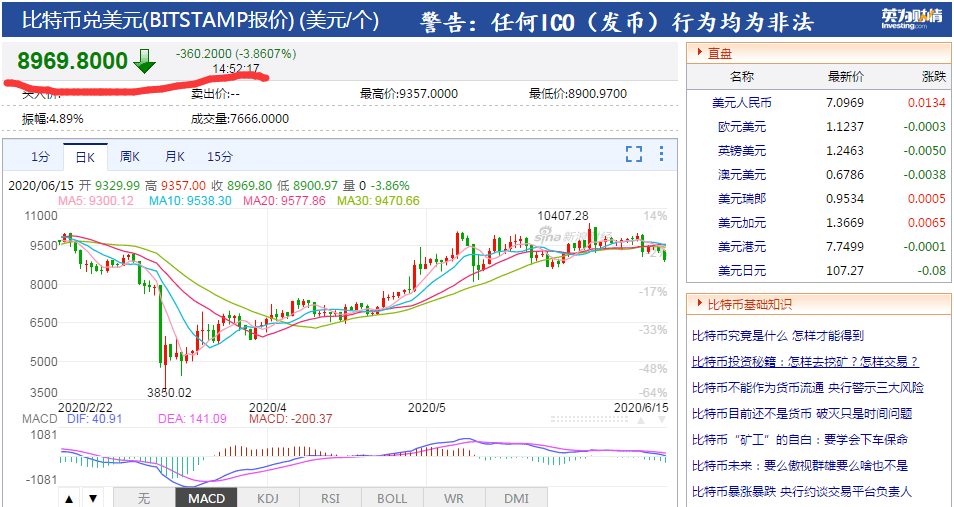Click the DEA: 141.09 label
This screenshot has width=954, height=507.
(192, 419)
